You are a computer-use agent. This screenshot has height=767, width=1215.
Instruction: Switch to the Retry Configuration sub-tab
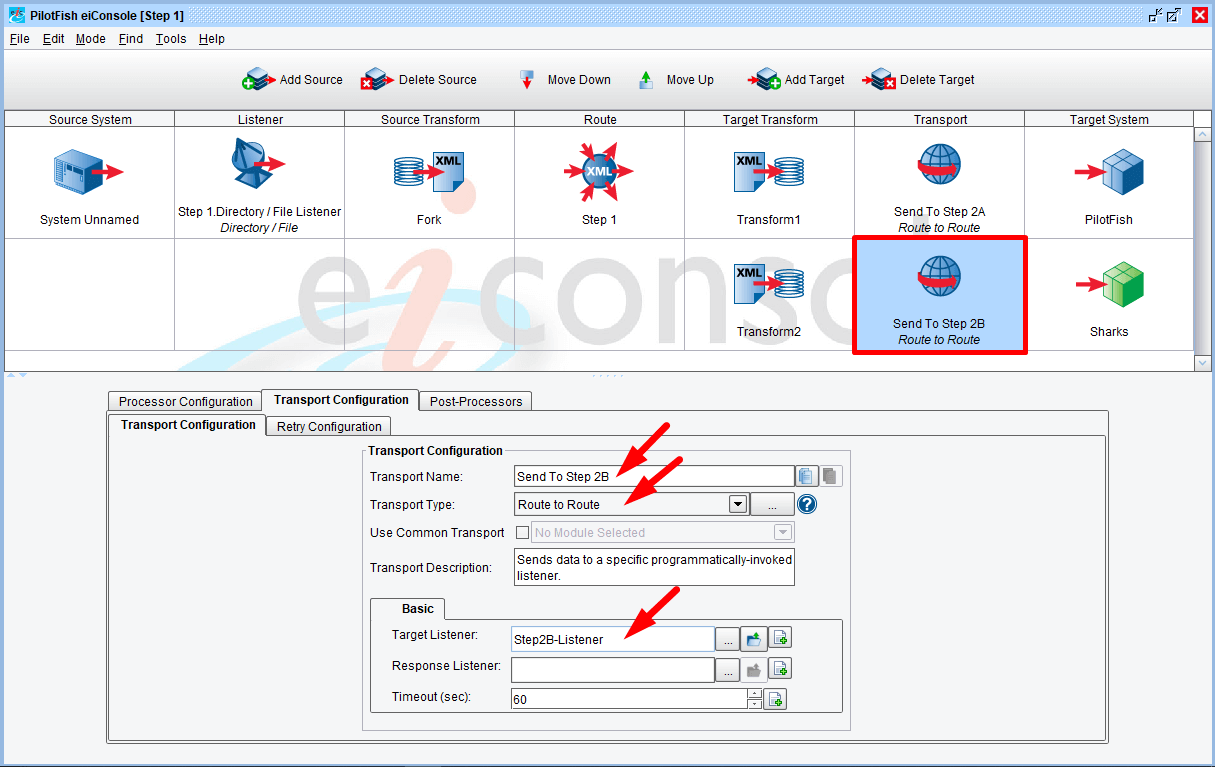click(329, 426)
